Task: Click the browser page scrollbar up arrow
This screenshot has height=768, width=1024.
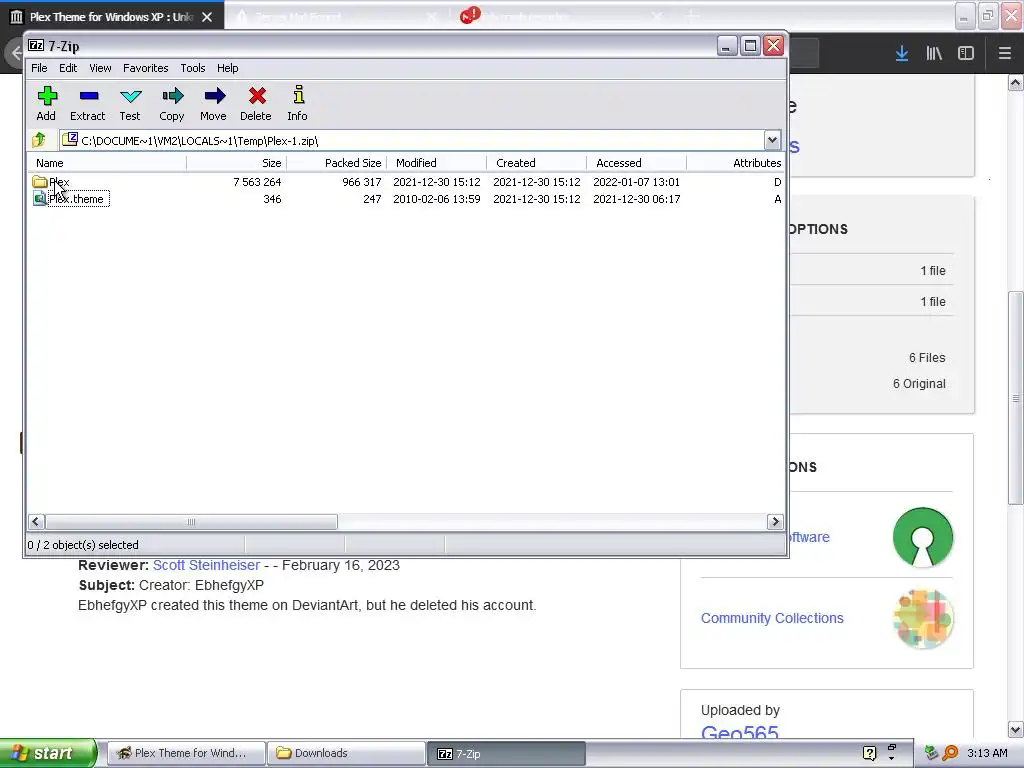Action: click(x=1016, y=82)
